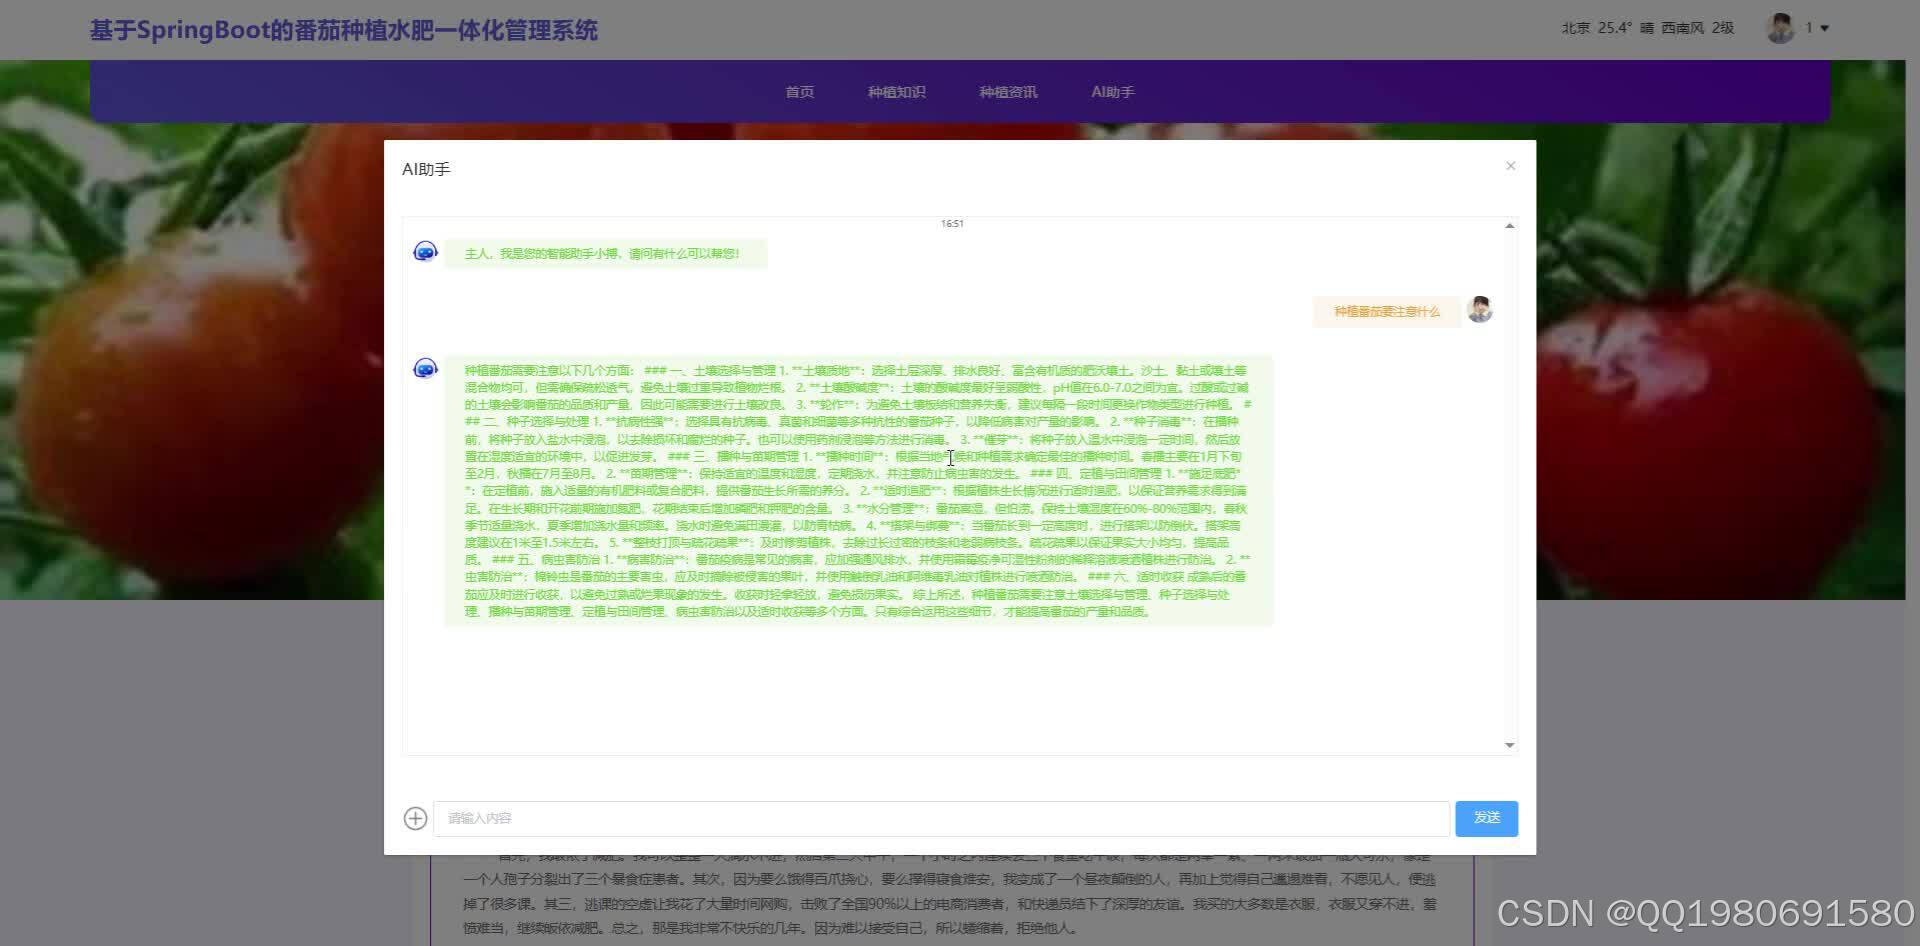
Task: Switch to the AI助手 nav item
Action: point(1113,91)
